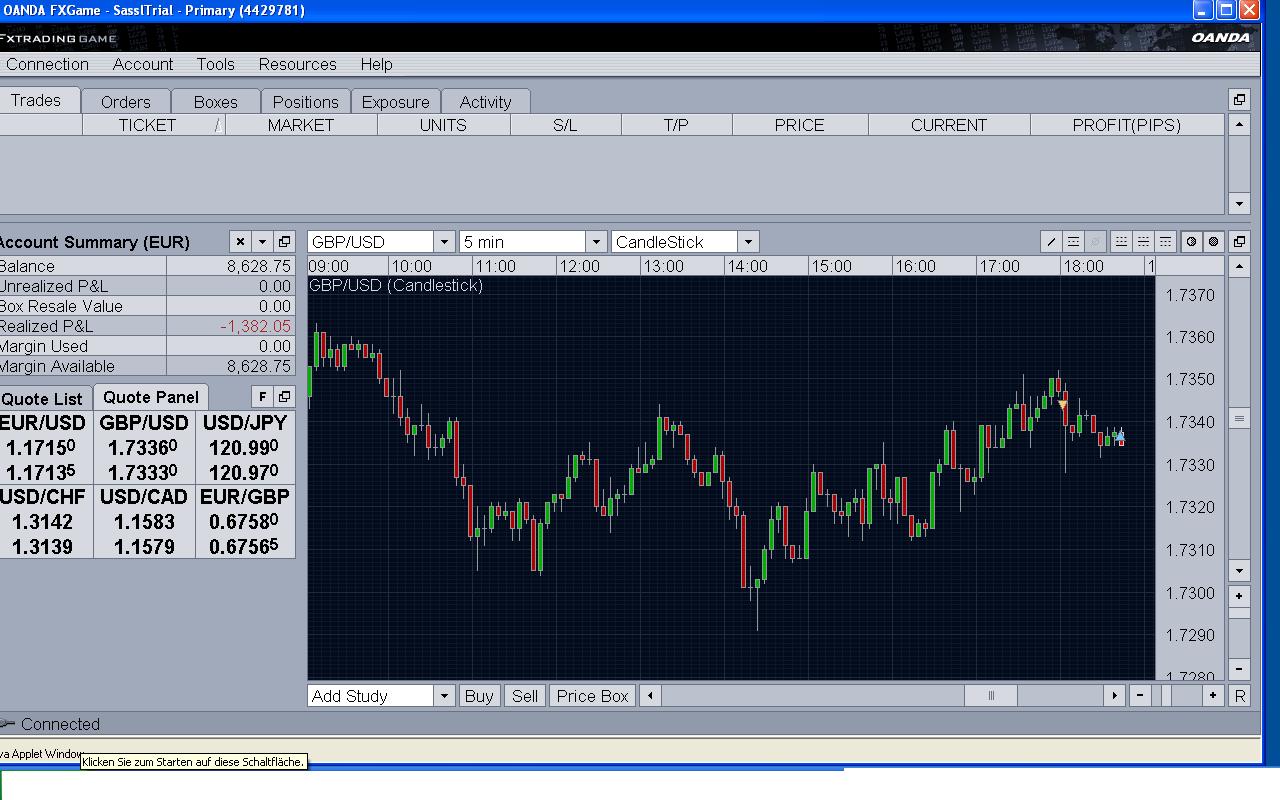Image resolution: width=1280 pixels, height=800 pixels.
Task: Close the Account Summary panel
Action: (x=240, y=242)
